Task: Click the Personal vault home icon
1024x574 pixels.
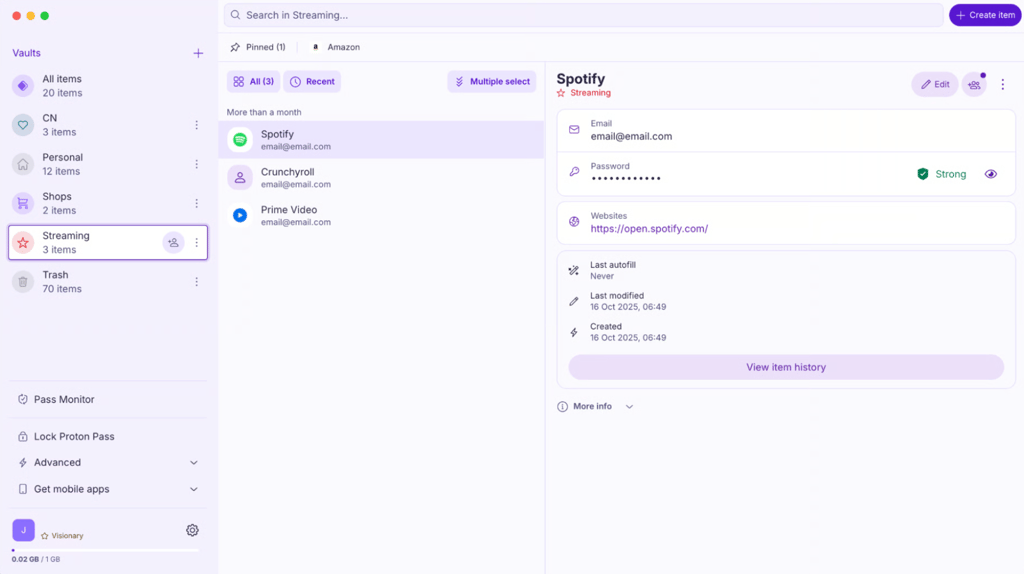Action: click(23, 164)
